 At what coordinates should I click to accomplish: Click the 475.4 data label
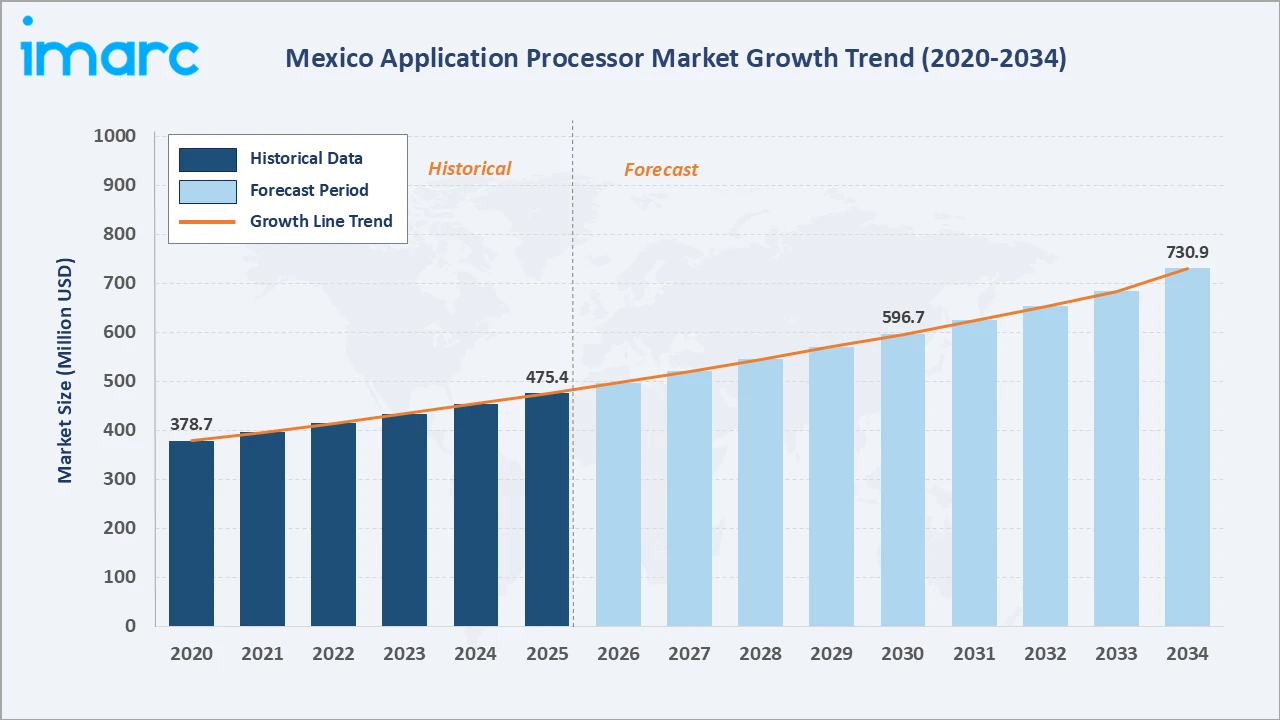[x=547, y=377]
